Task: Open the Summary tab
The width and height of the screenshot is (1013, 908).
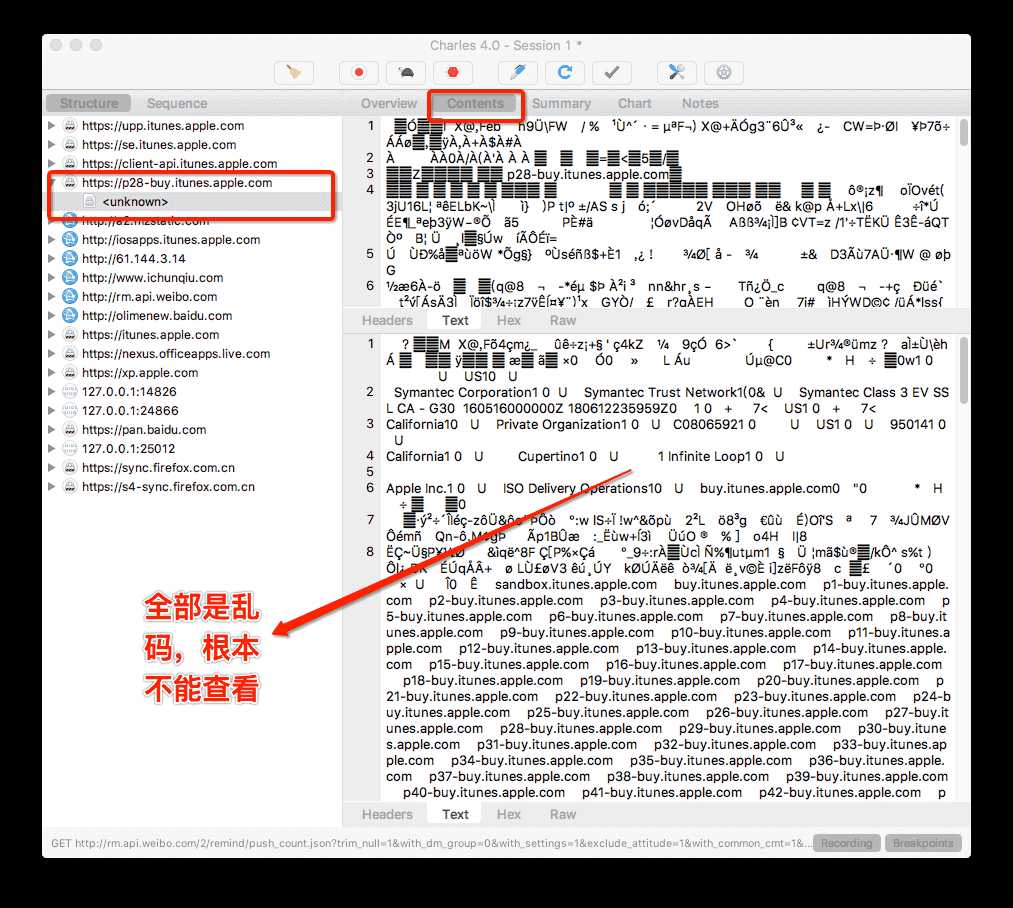Action: [561, 103]
